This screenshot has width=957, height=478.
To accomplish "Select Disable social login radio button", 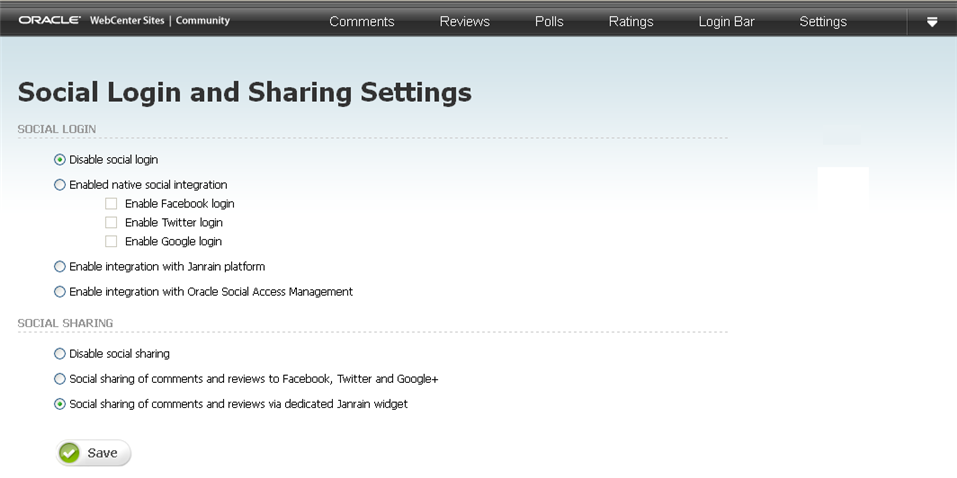I will (x=60, y=159).
